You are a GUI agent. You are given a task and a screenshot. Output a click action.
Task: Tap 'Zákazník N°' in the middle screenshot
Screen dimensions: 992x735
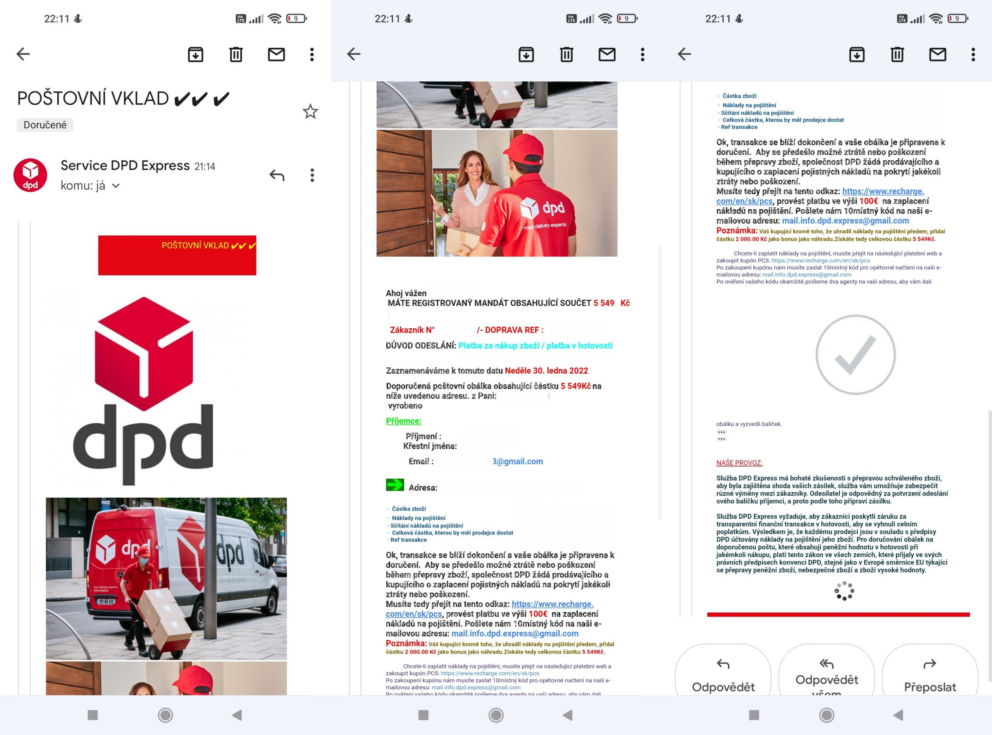click(412, 330)
